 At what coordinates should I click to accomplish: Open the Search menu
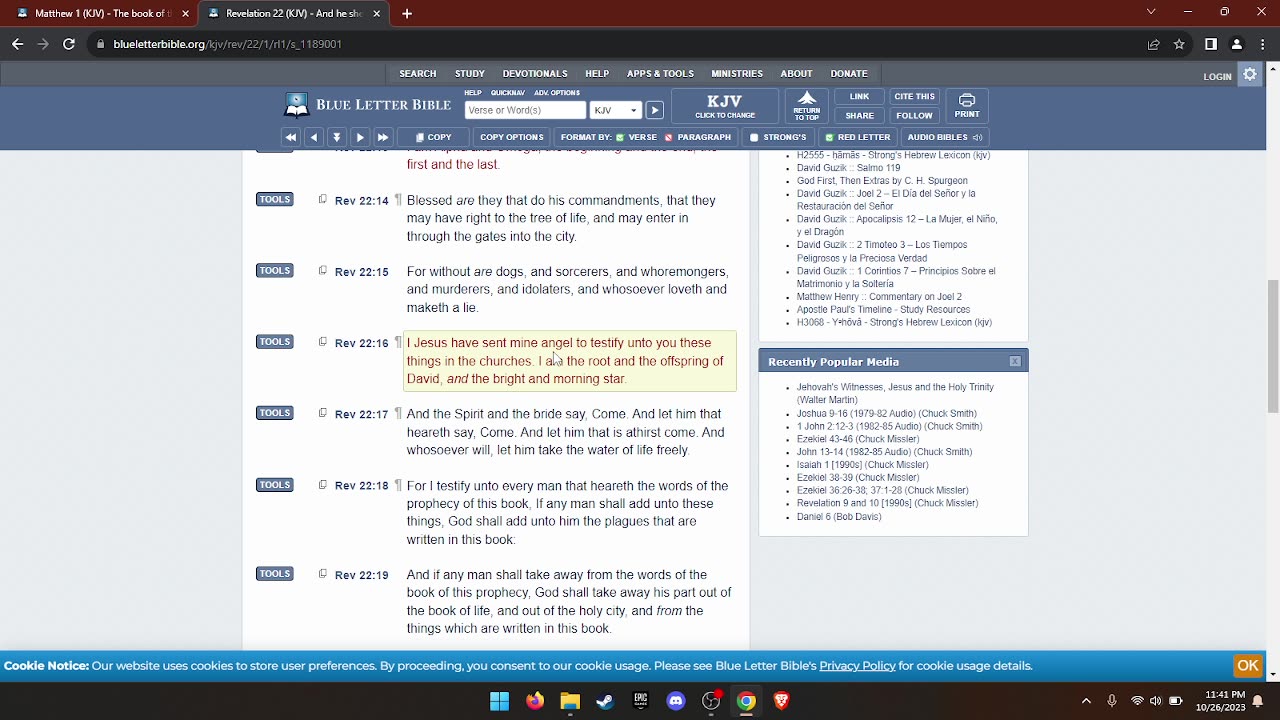tap(418, 74)
